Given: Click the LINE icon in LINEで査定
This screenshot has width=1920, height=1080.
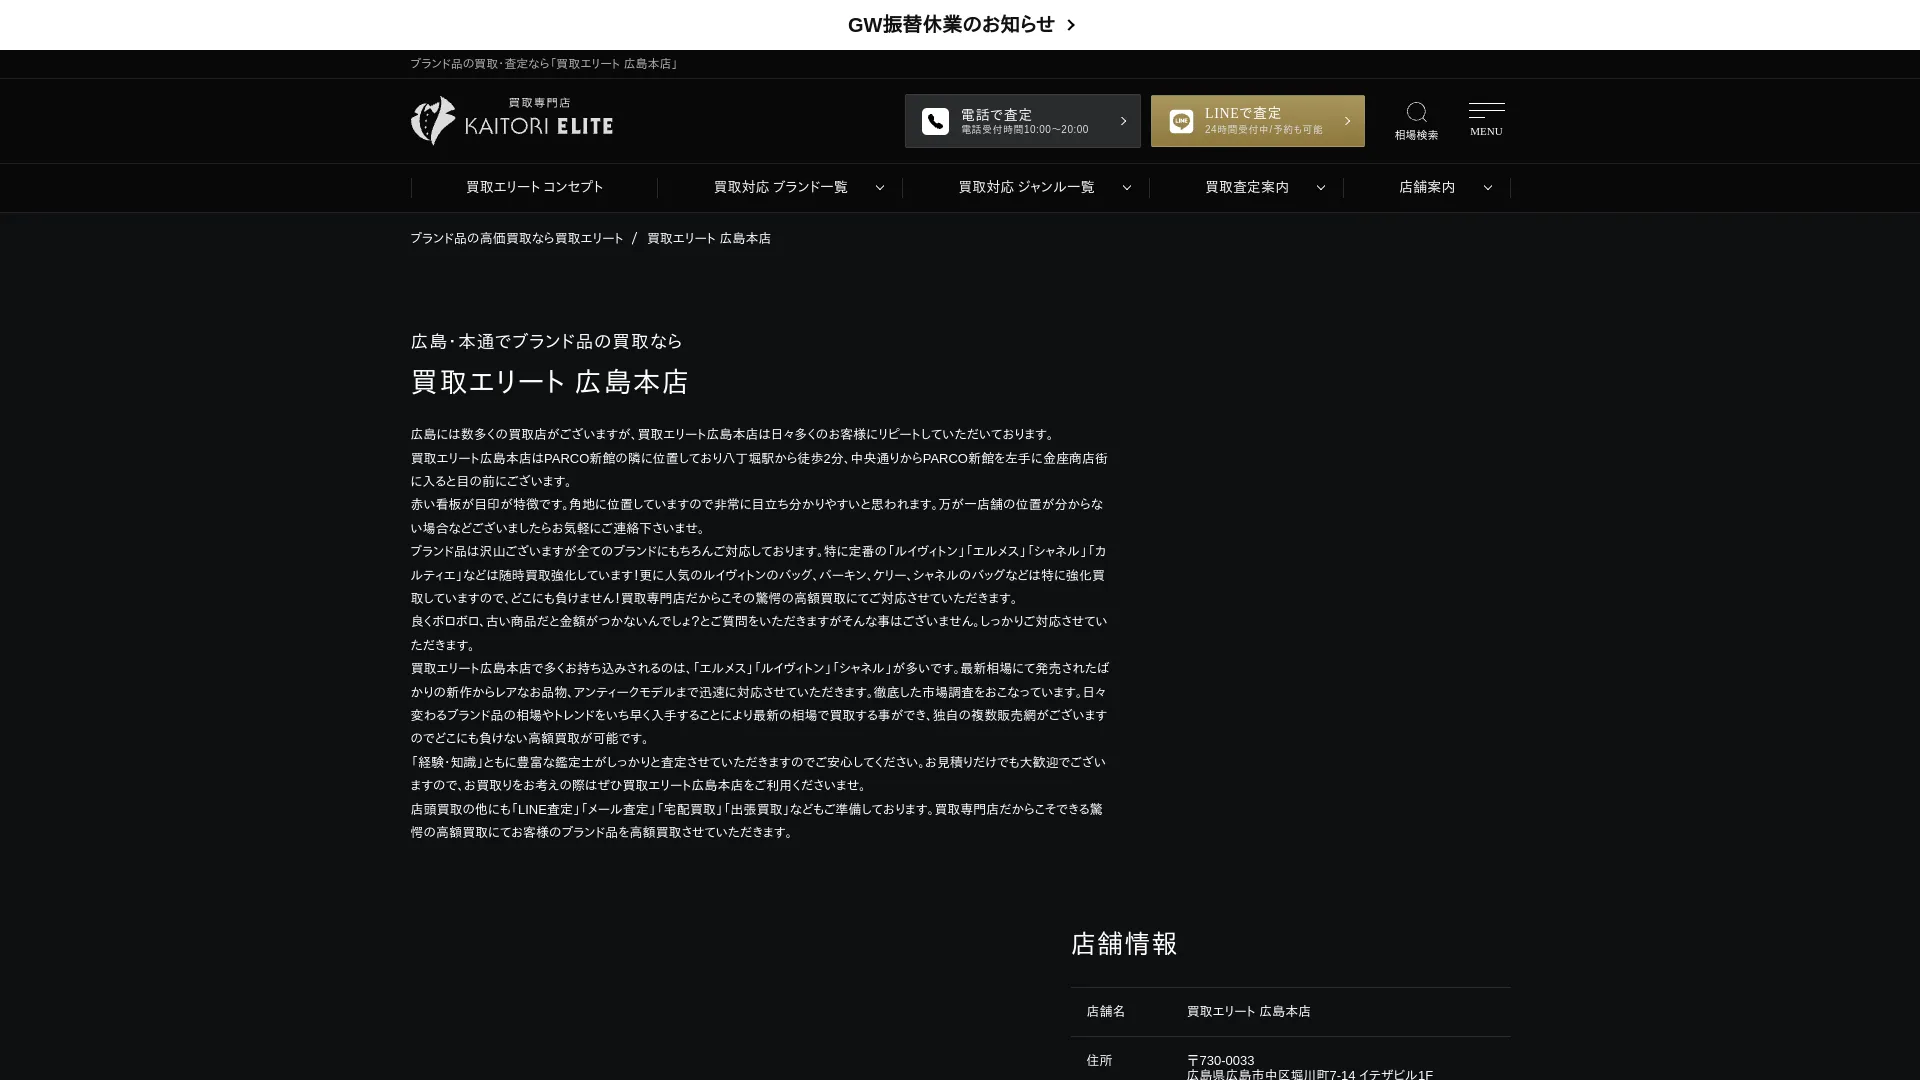Looking at the screenshot, I should [x=1181, y=121].
